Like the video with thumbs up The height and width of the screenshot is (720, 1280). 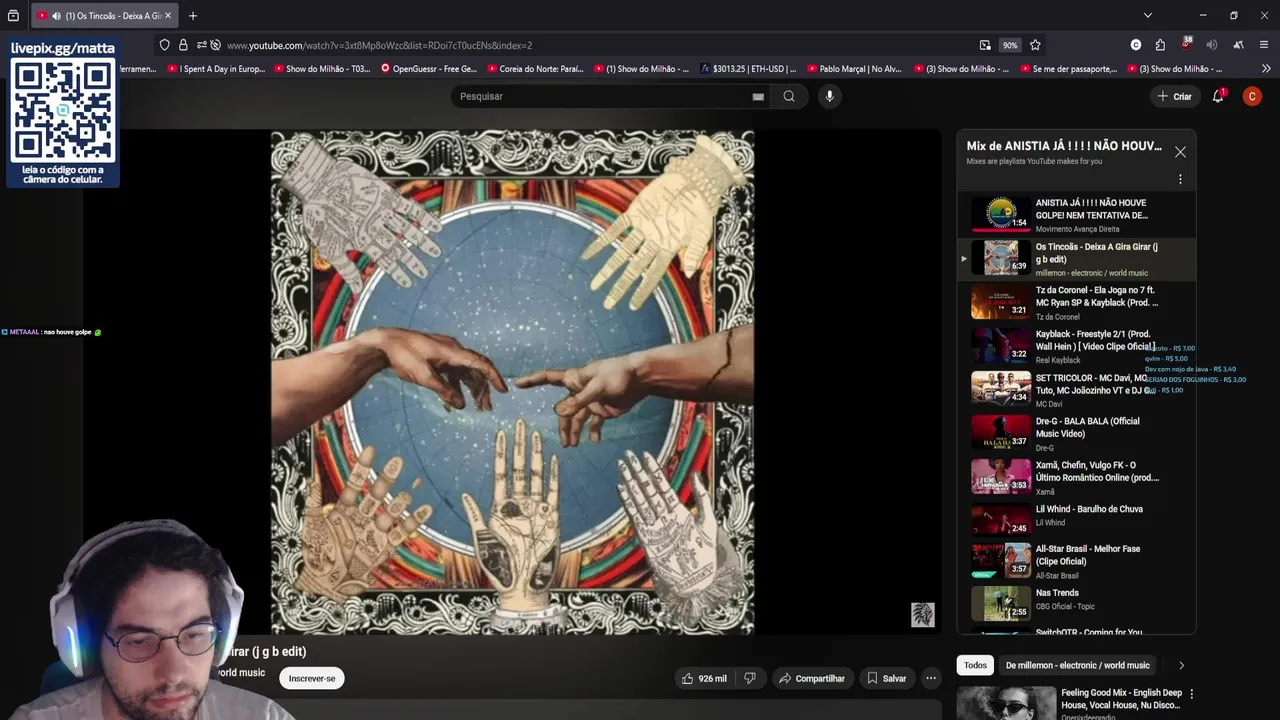point(704,678)
